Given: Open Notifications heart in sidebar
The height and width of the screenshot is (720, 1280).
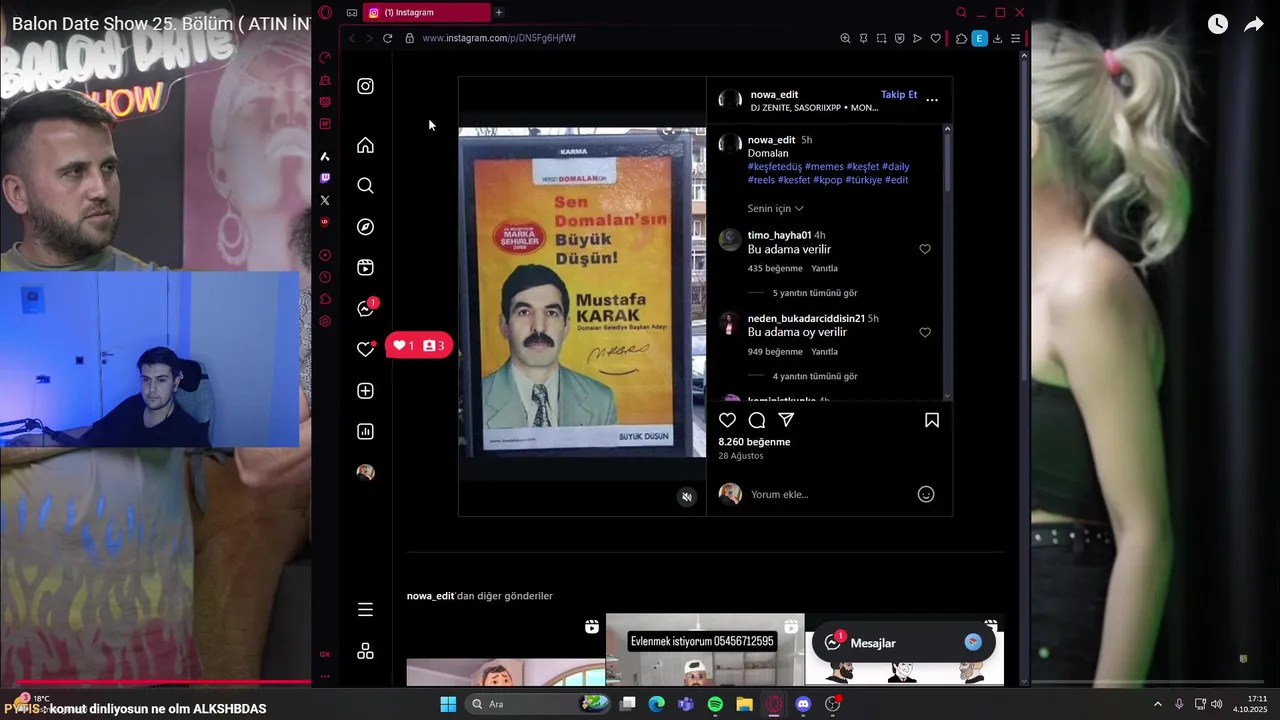Looking at the screenshot, I should [365, 349].
